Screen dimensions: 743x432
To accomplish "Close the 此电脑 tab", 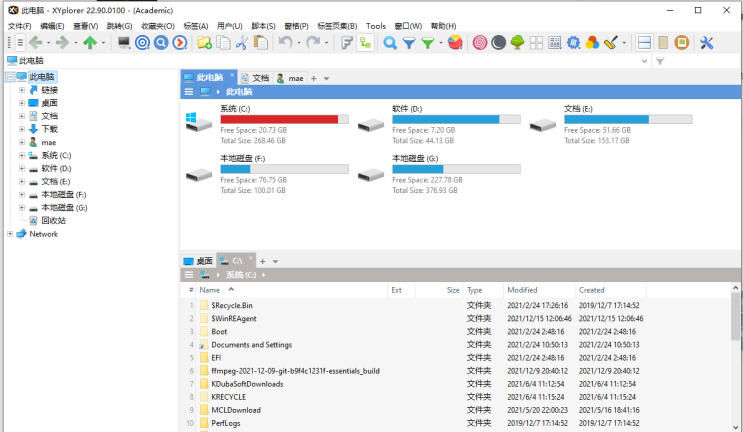I will click(x=232, y=75).
